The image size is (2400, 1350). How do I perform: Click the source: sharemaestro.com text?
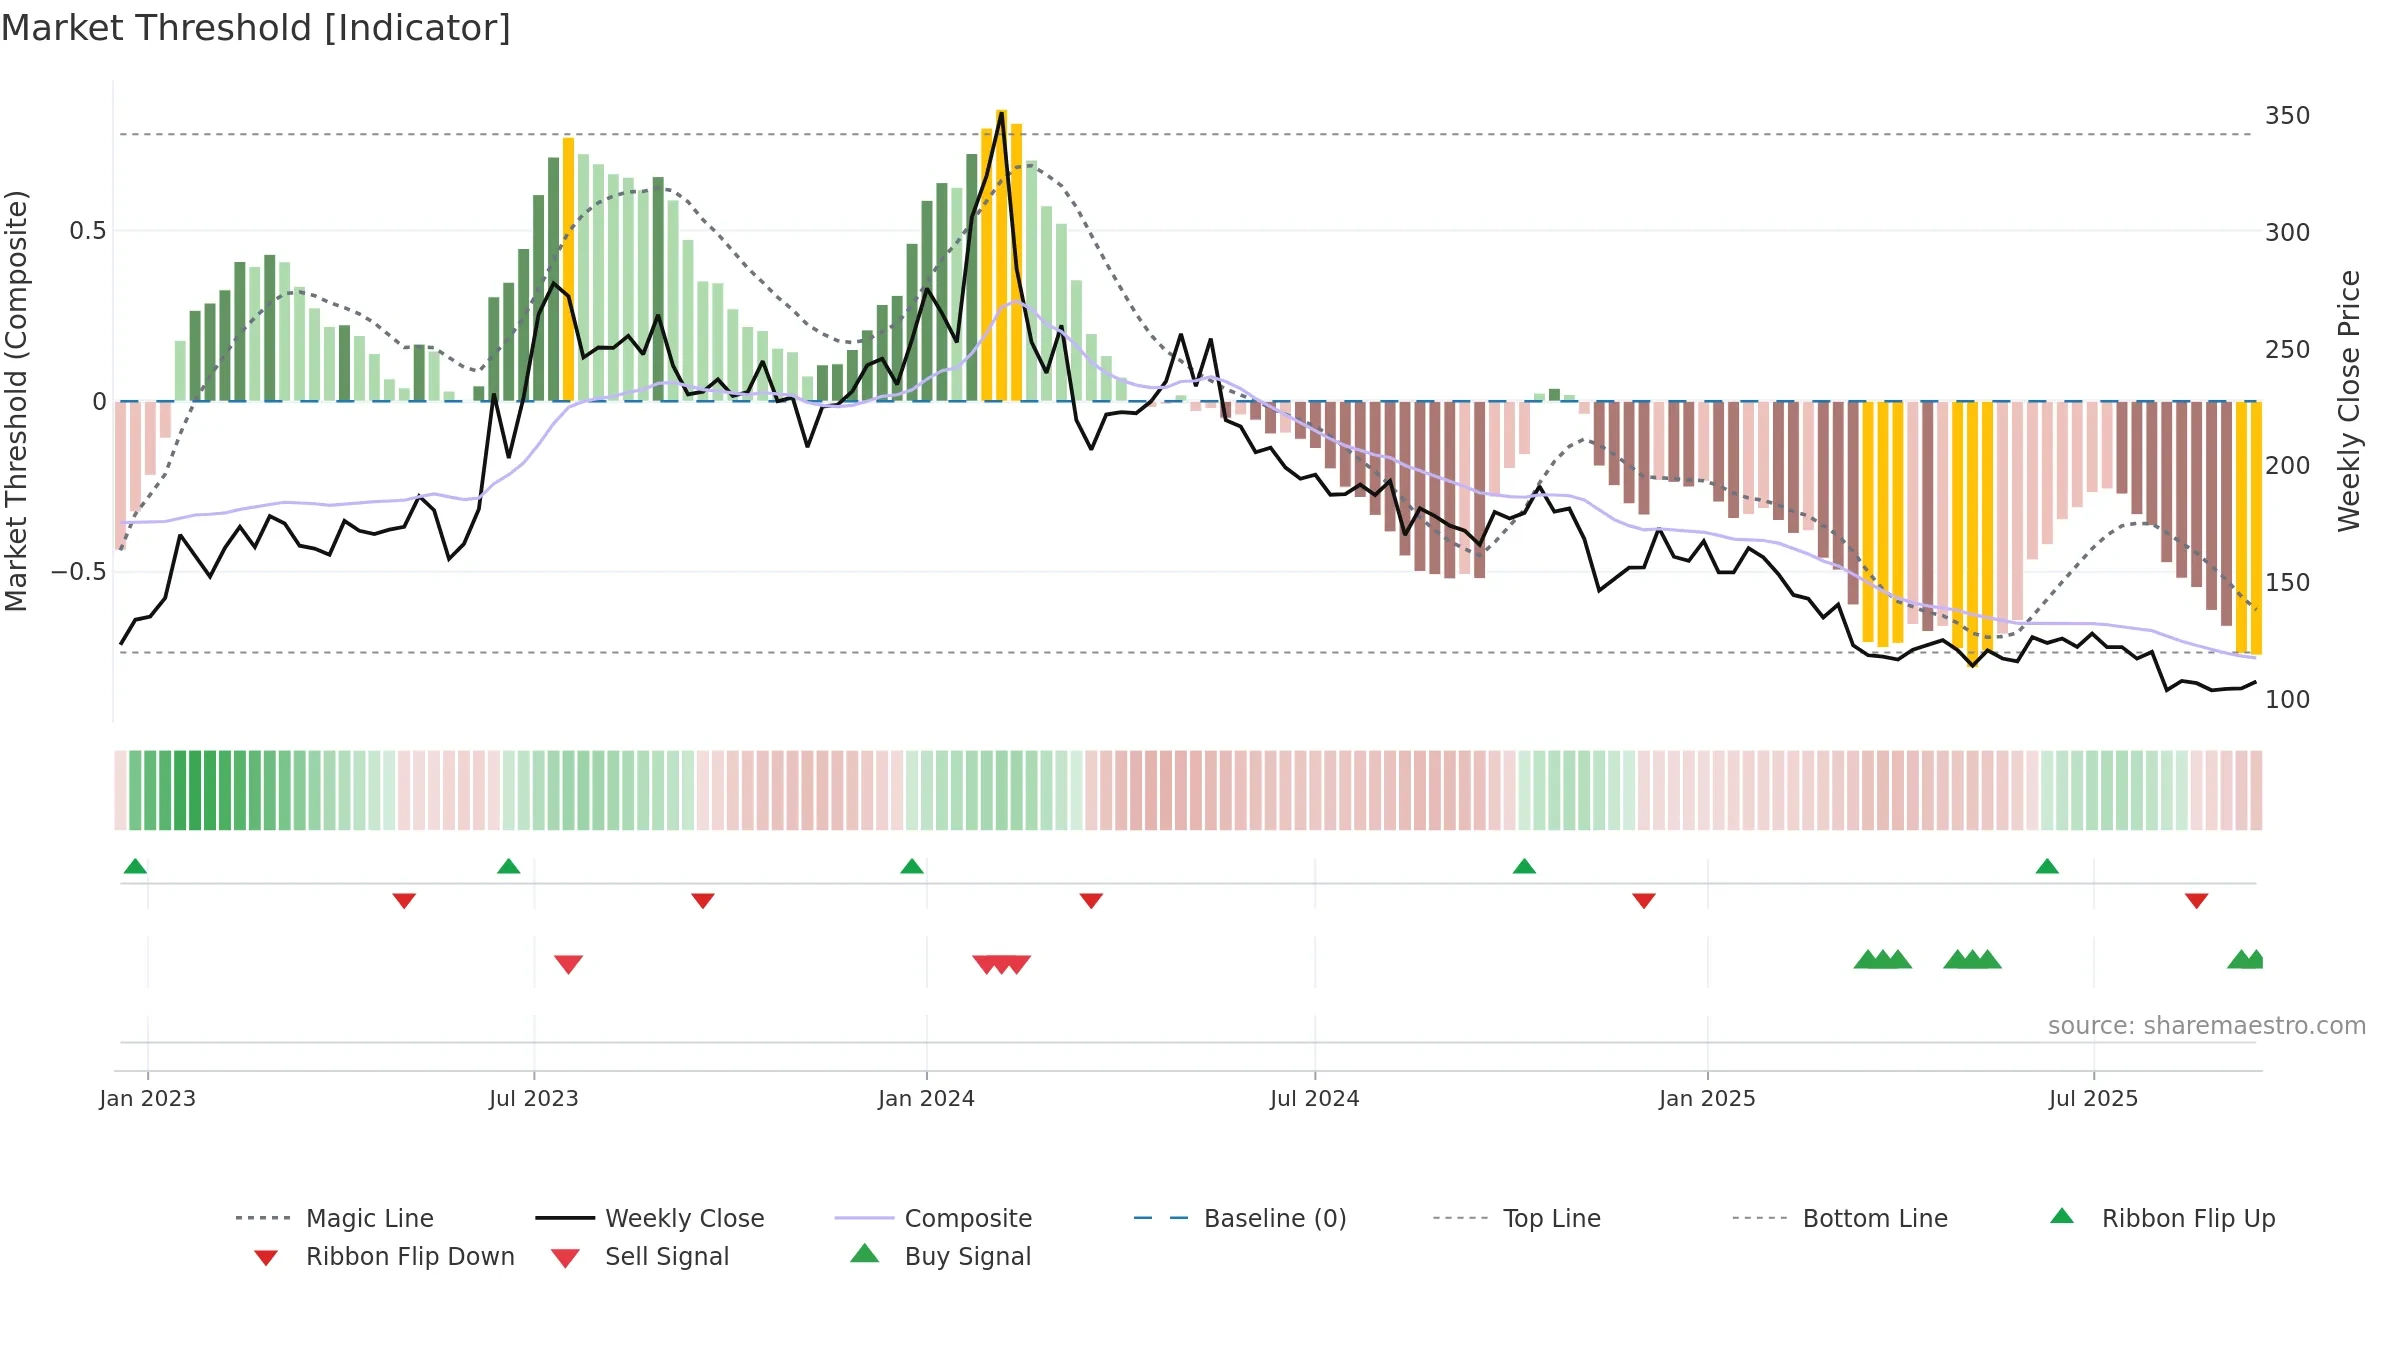click(x=2207, y=1026)
